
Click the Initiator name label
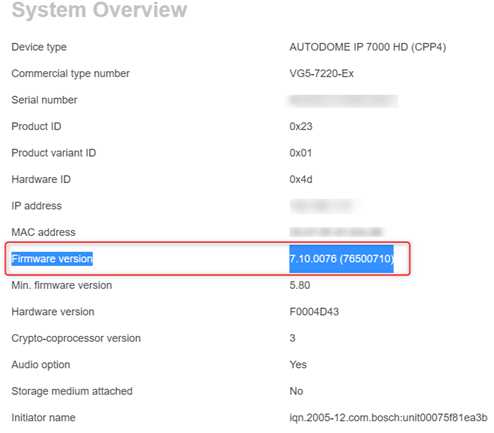43,418
